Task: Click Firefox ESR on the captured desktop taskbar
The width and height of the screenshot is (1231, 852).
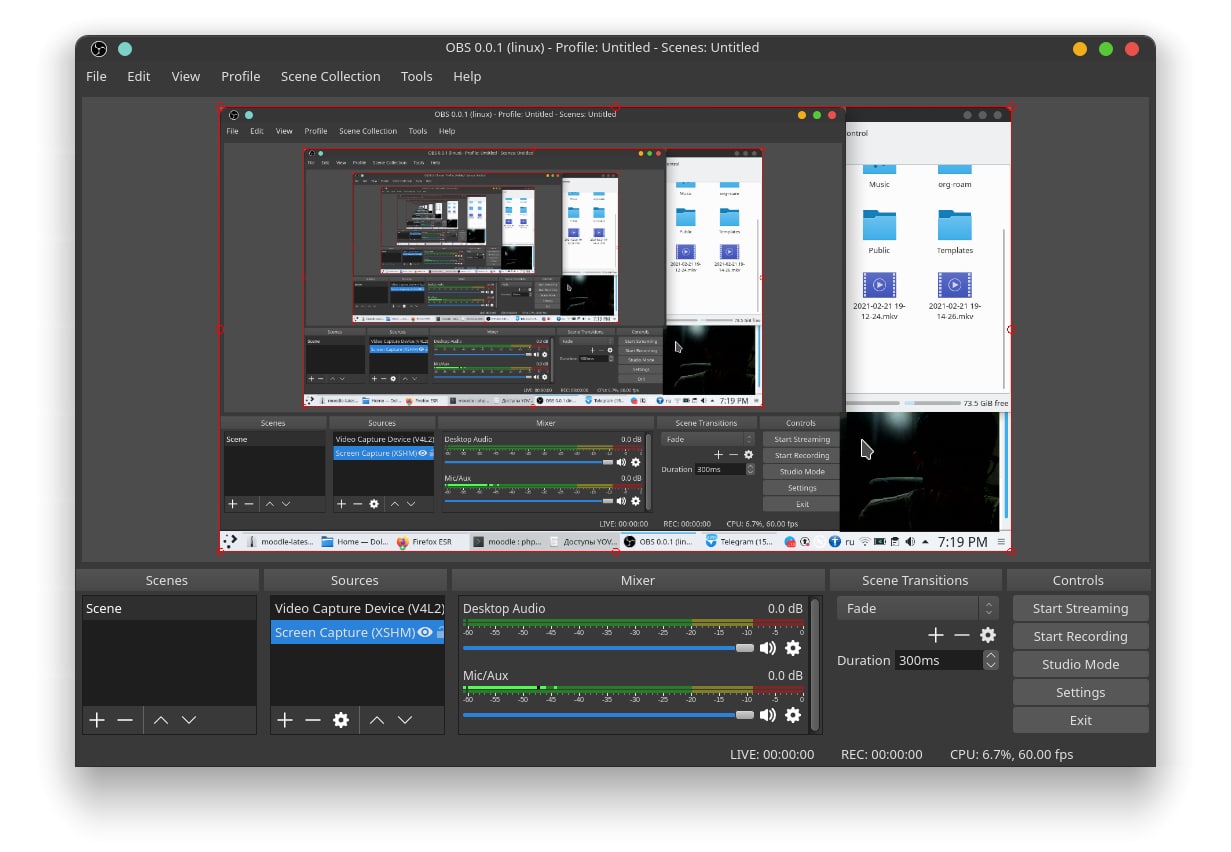Action: click(x=425, y=542)
